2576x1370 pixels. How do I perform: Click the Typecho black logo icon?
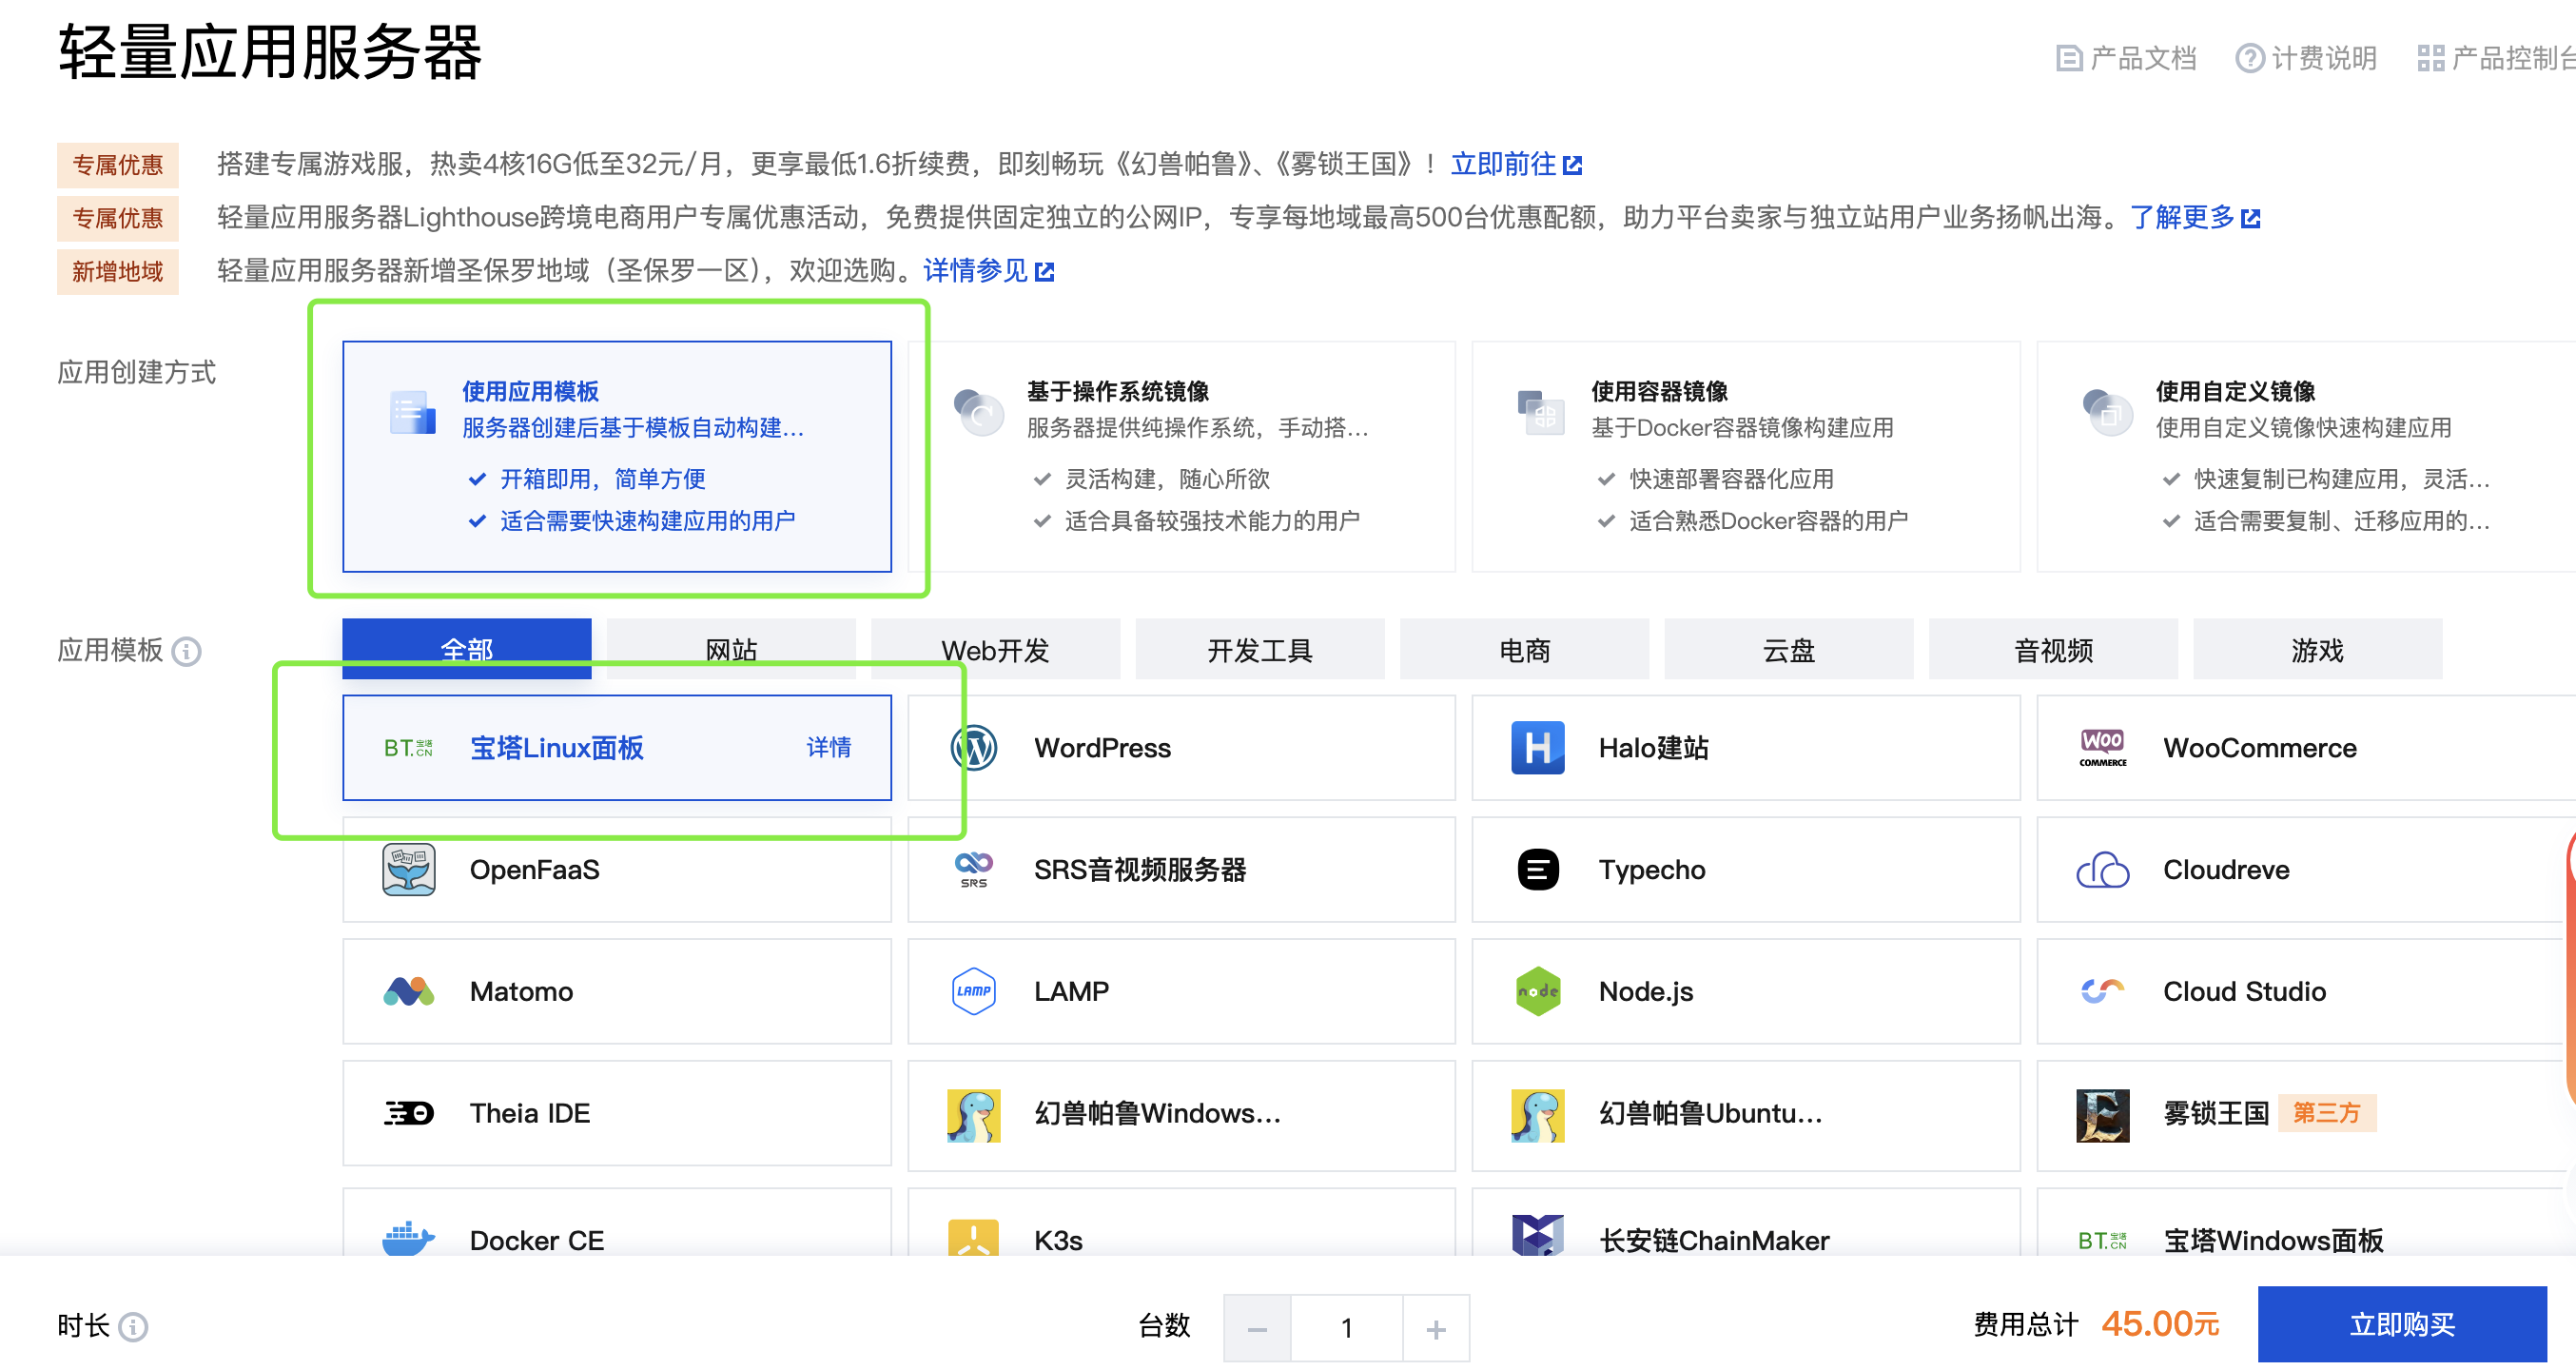1537,869
